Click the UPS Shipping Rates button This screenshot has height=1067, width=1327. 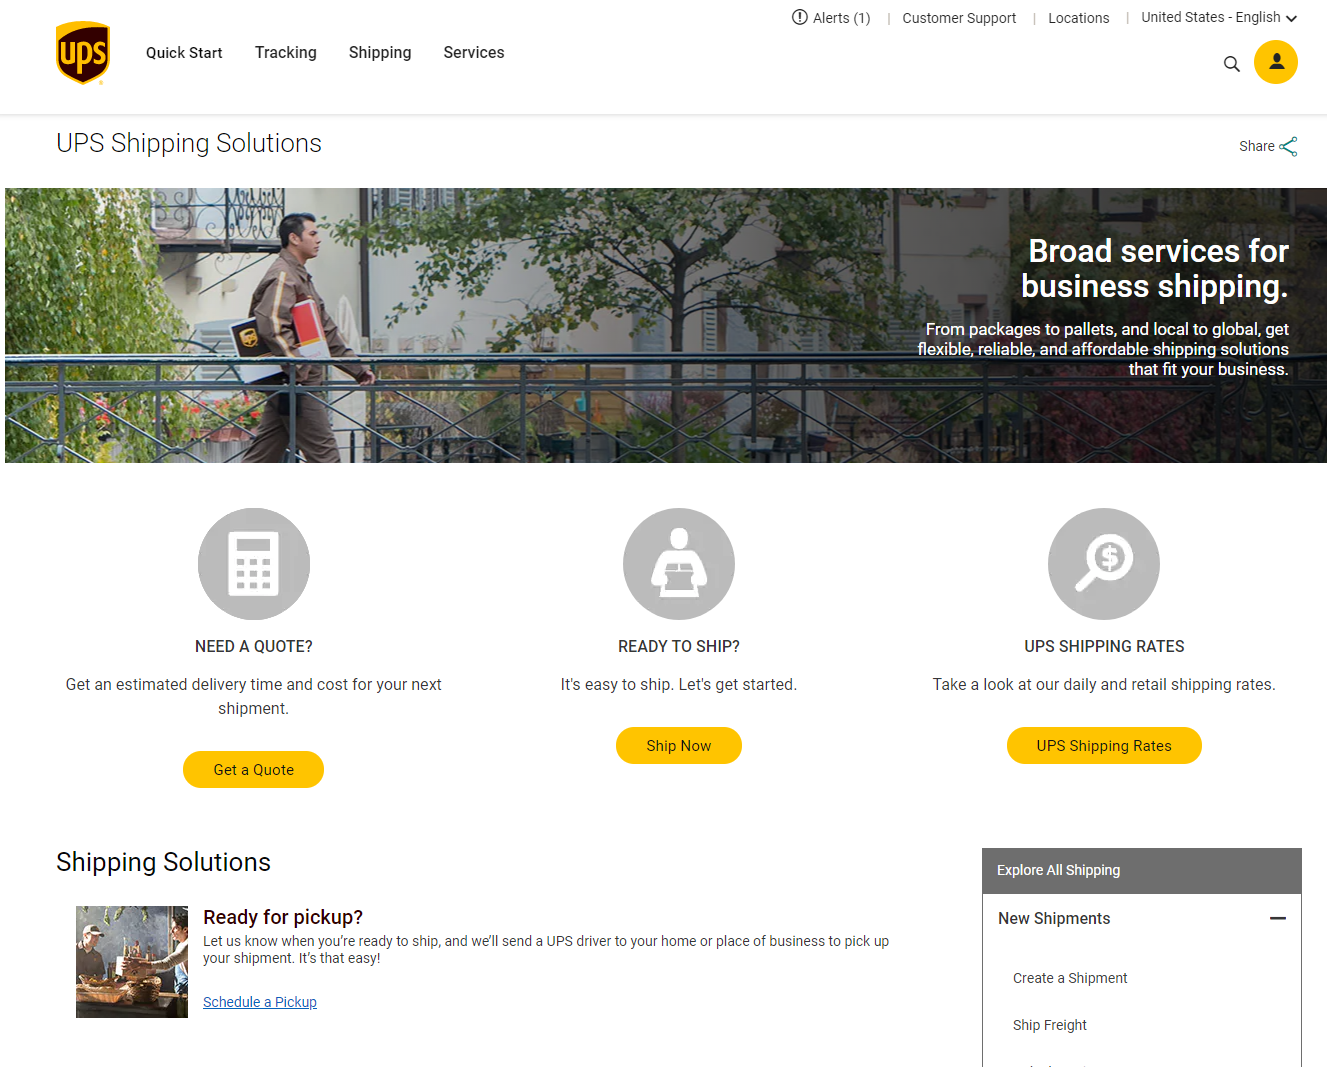(x=1104, y=746)
